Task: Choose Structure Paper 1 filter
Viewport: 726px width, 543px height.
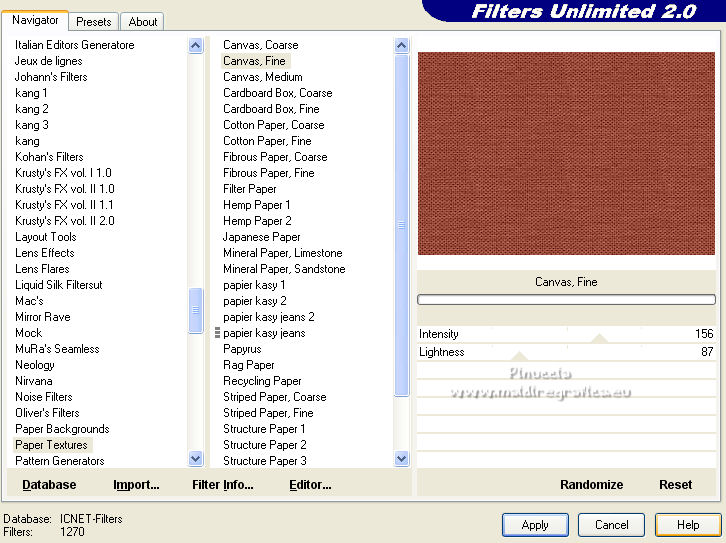Action: [x=264, y=429]
